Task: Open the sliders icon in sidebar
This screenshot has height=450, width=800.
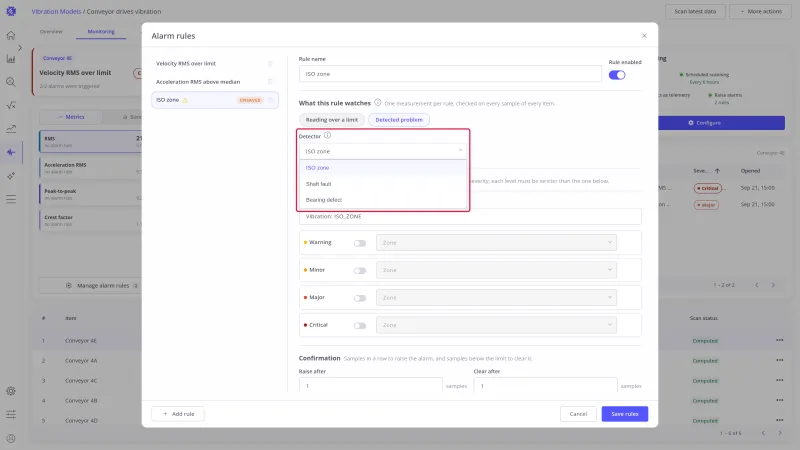Action: [11, 414]
